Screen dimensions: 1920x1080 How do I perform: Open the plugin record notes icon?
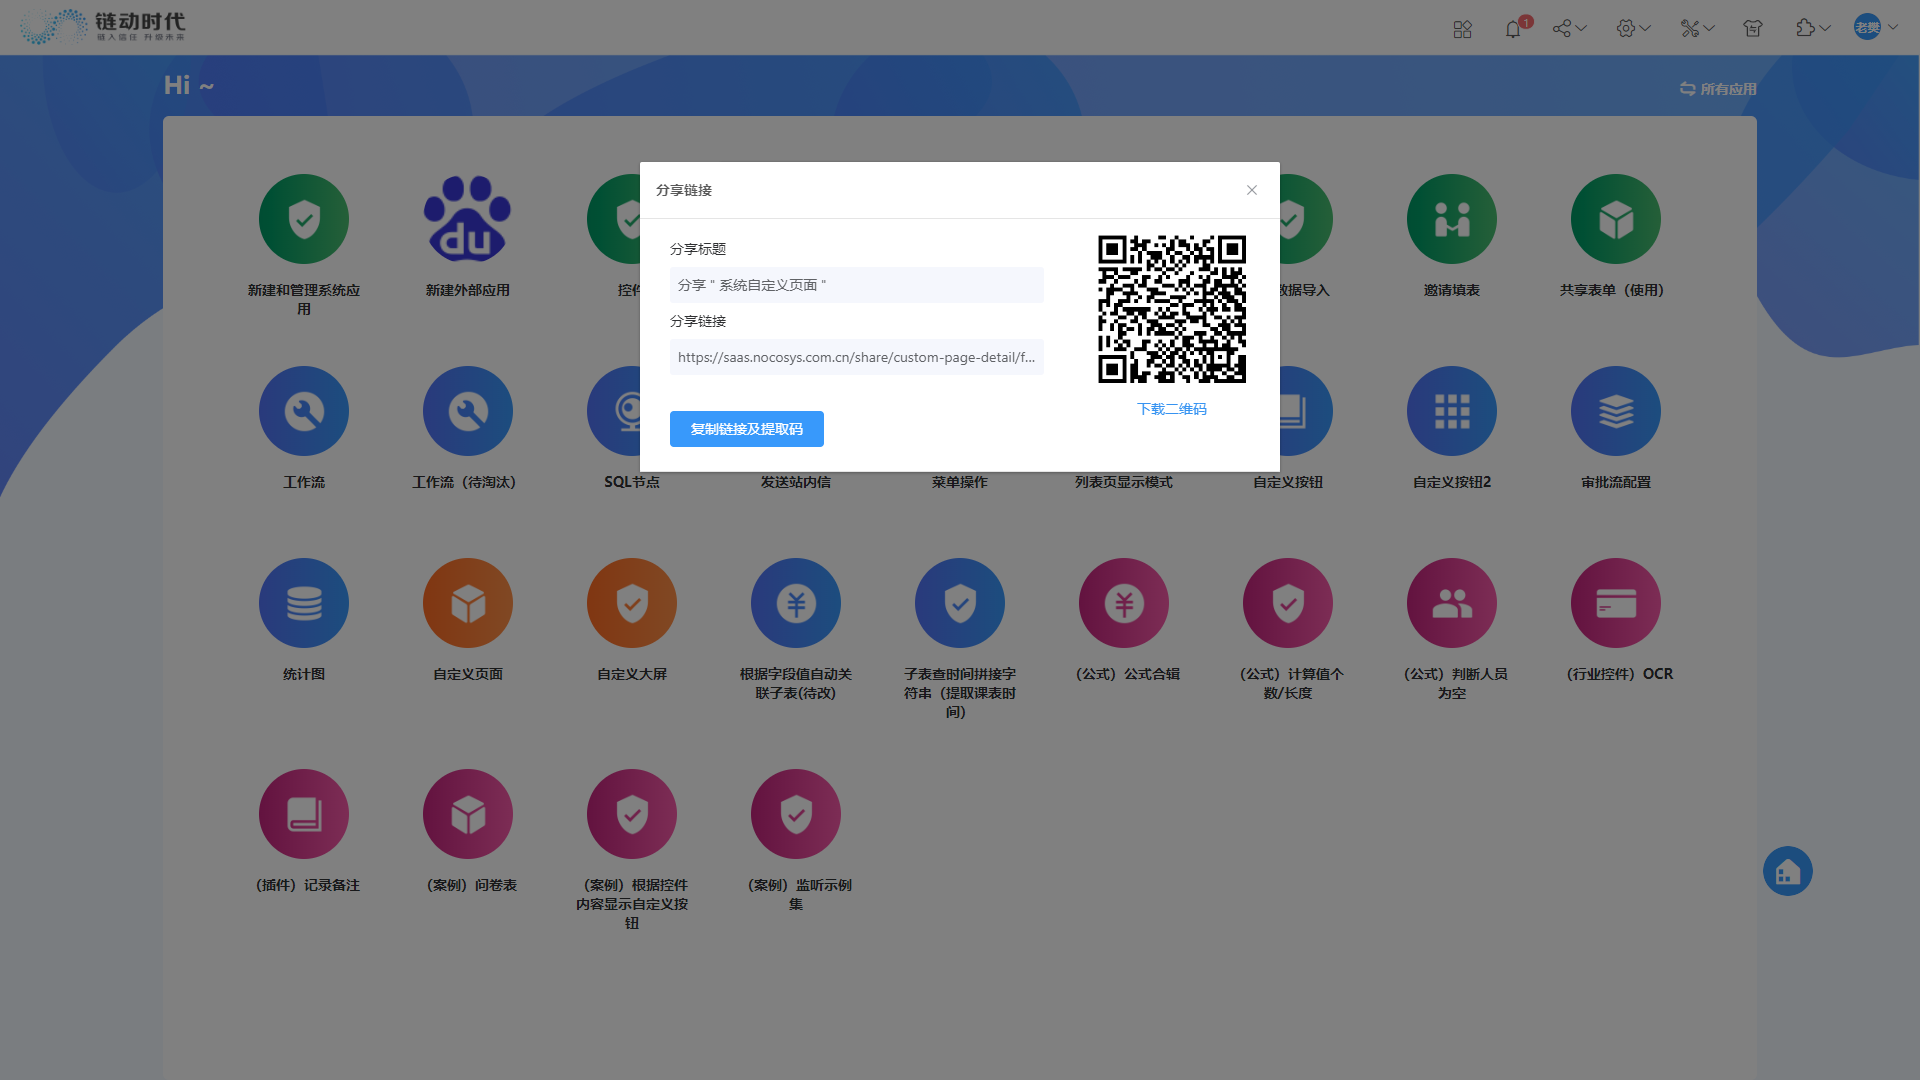pyautogui.click(x=304, y=814)
